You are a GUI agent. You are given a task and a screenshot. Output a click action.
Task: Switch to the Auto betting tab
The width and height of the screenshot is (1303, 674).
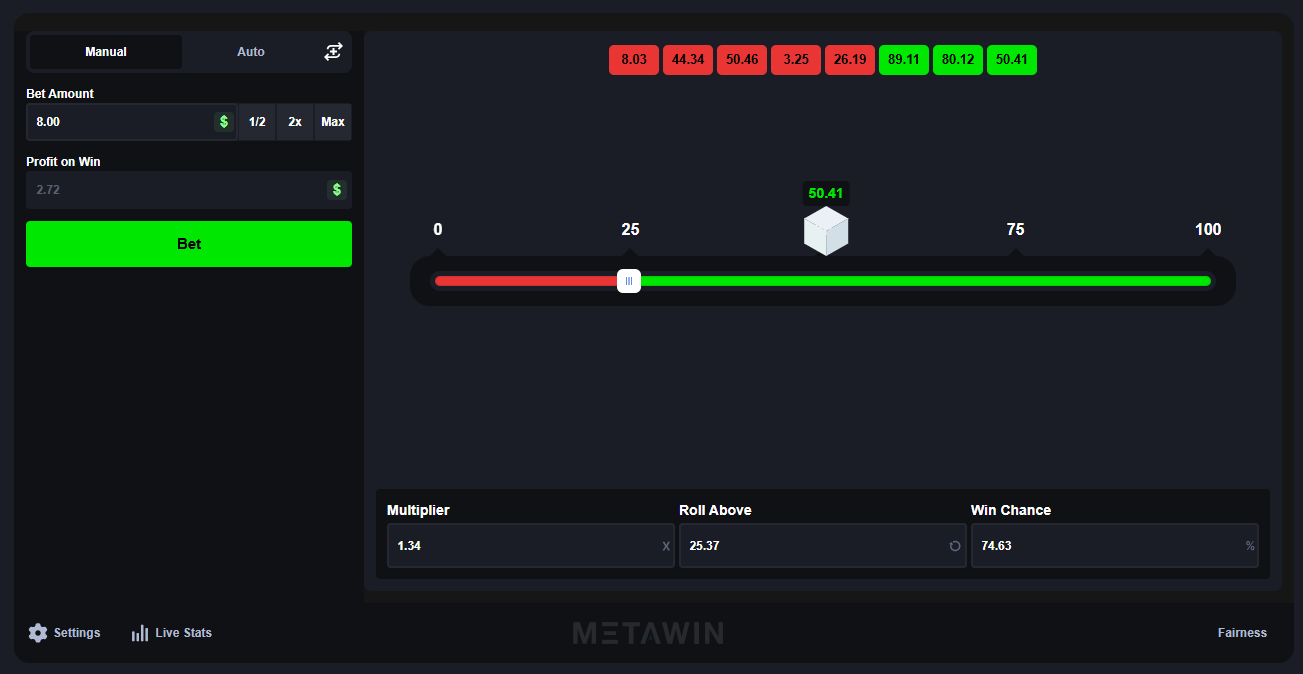(251, 52)
